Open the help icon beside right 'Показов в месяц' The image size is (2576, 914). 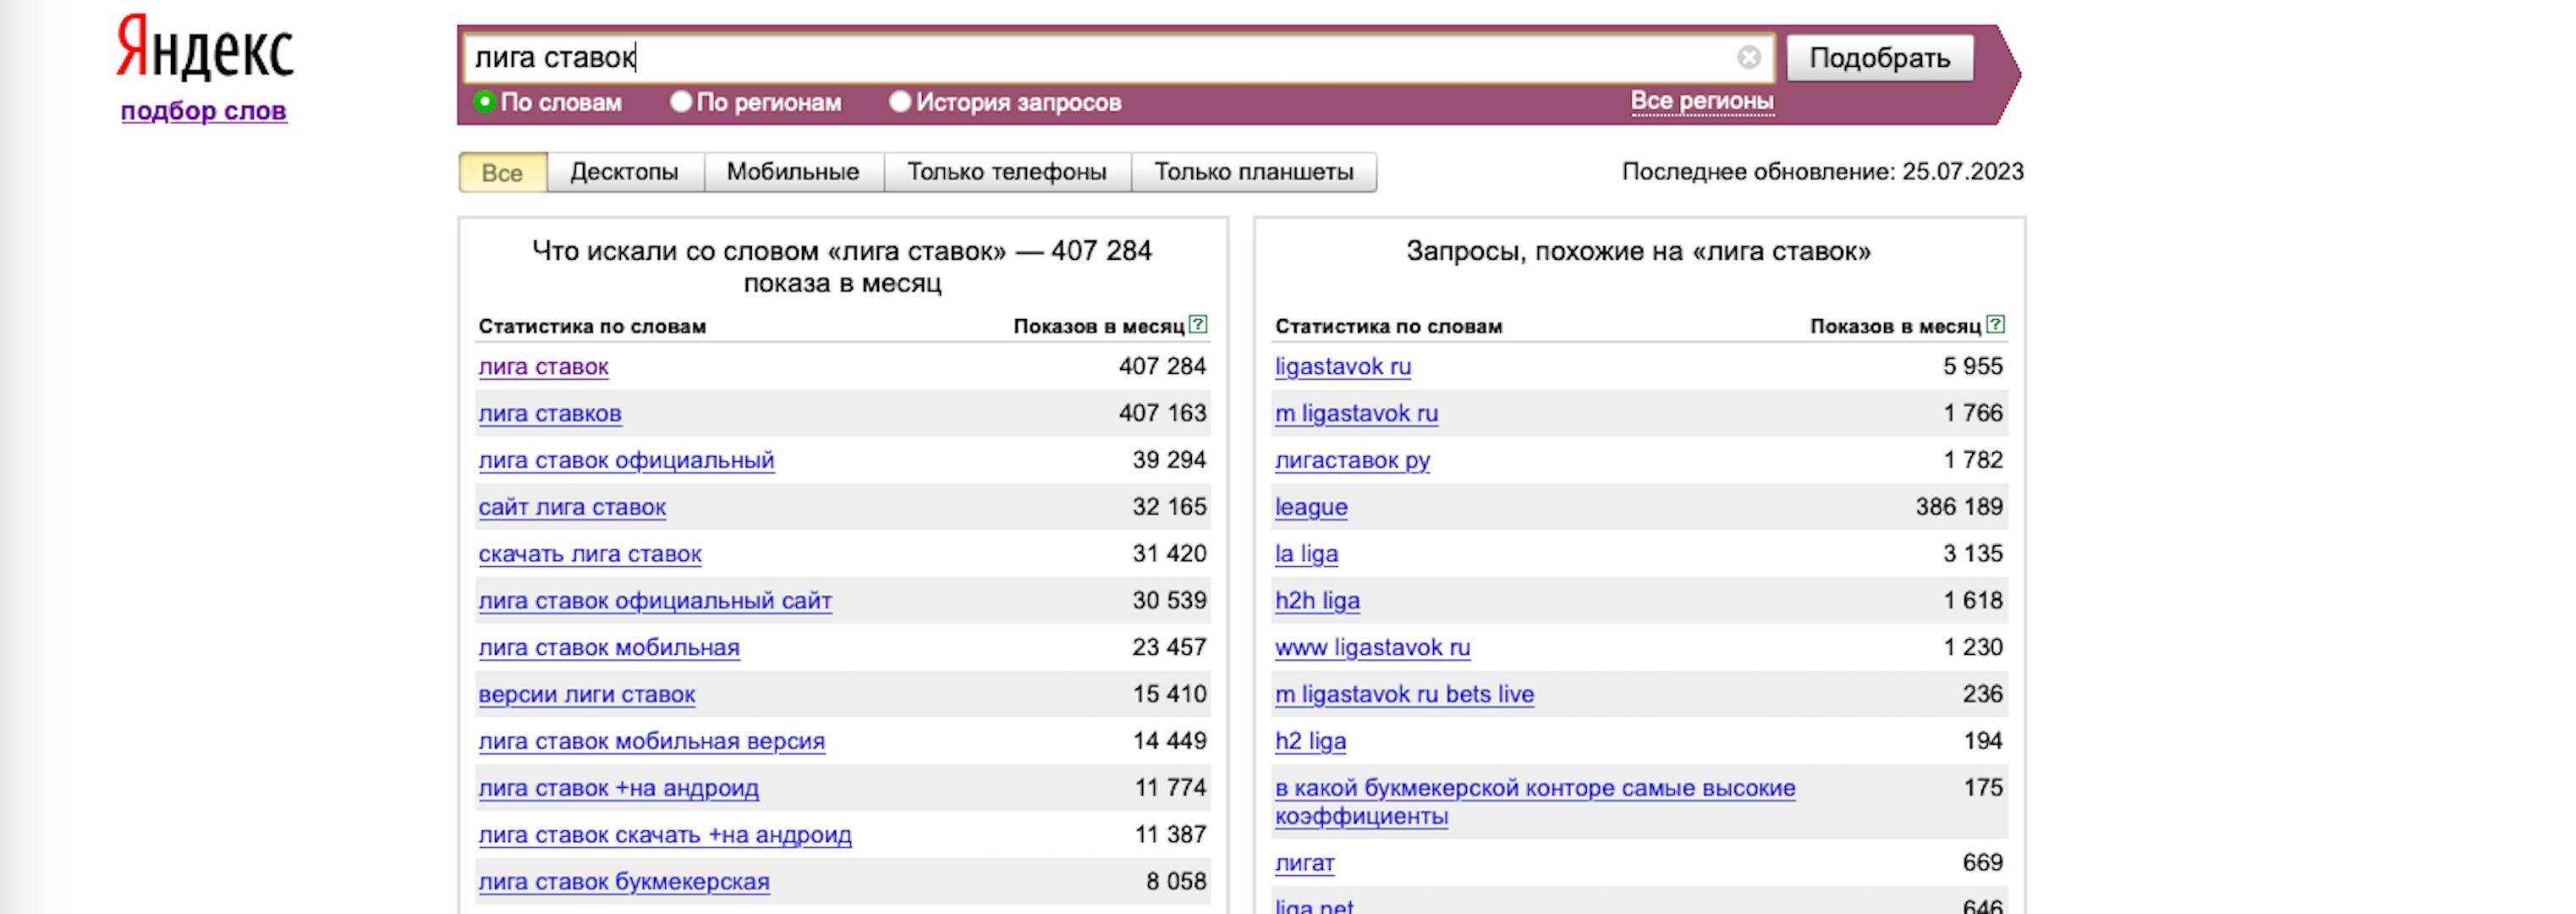tap(1995, 324)
